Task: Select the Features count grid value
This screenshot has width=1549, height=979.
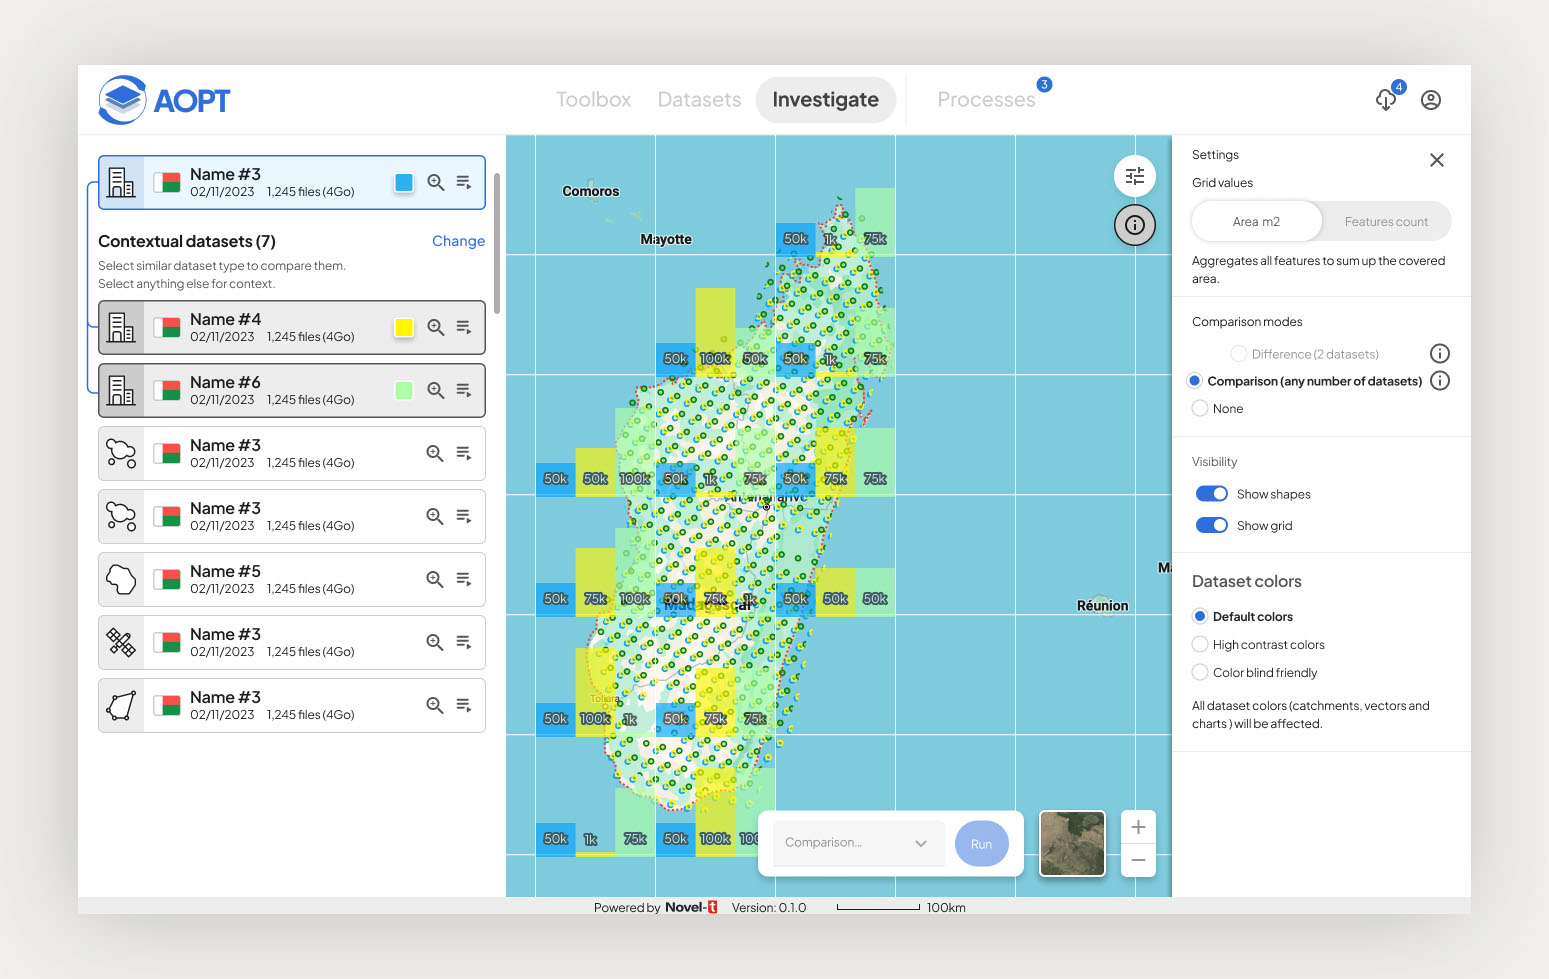Action: pos(1385,222)
